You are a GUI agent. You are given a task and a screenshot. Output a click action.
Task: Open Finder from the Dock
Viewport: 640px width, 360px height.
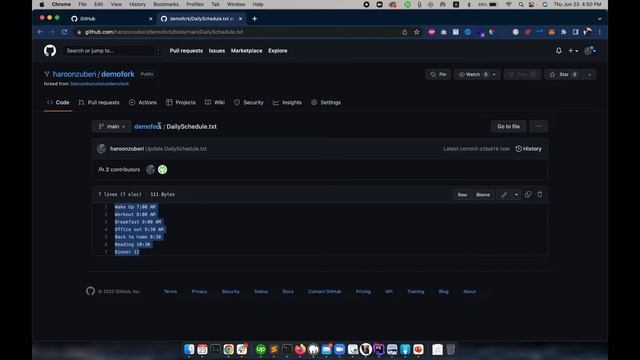pyautogui.click(x=189, y=349)
